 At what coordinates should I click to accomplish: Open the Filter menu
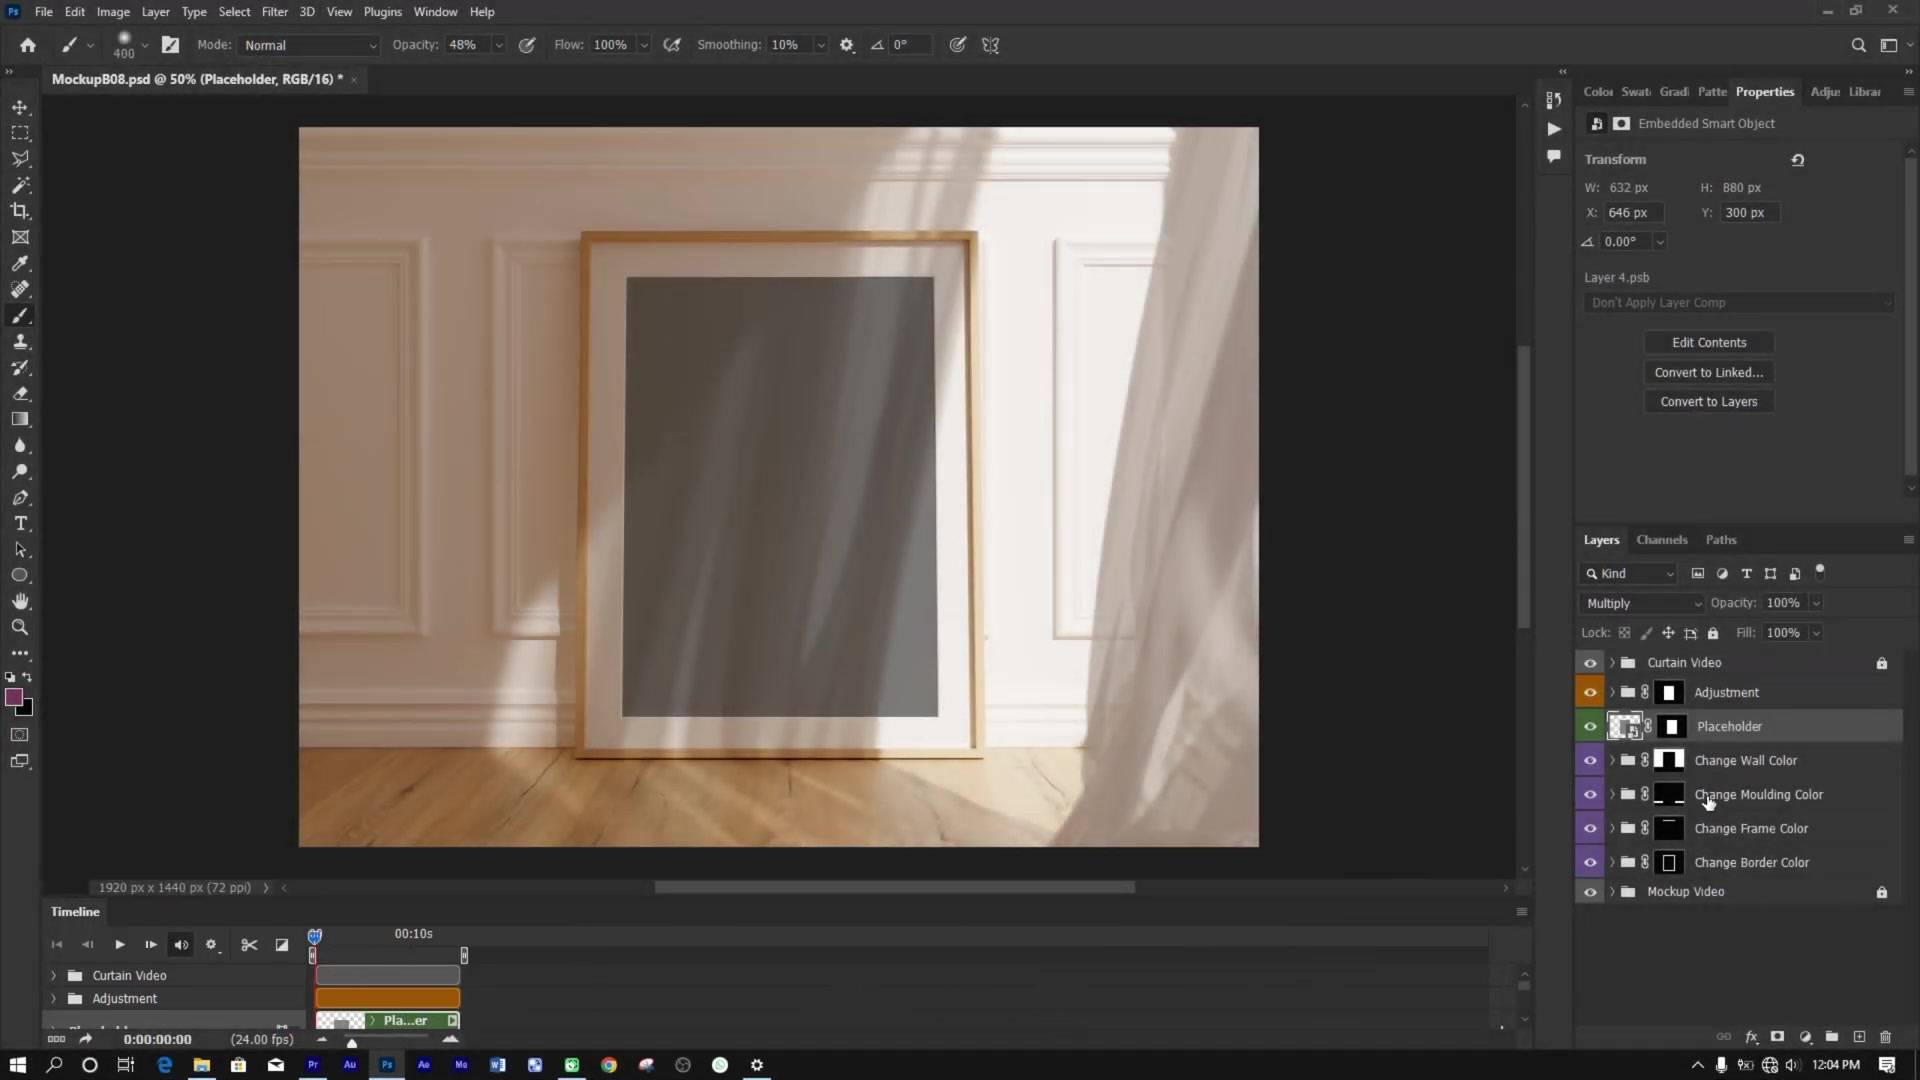275,11
